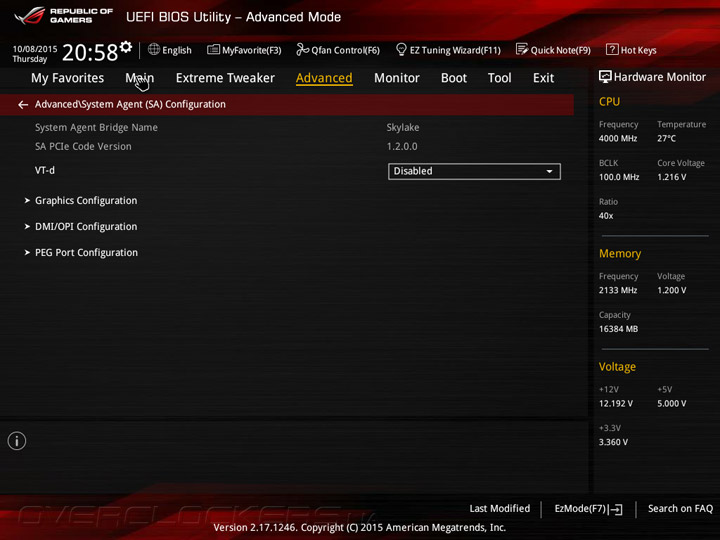This screenshot has height=540, width=720.
Task: Go to the Exit tab
Action: pyautogui.click(x=544, y=78)
